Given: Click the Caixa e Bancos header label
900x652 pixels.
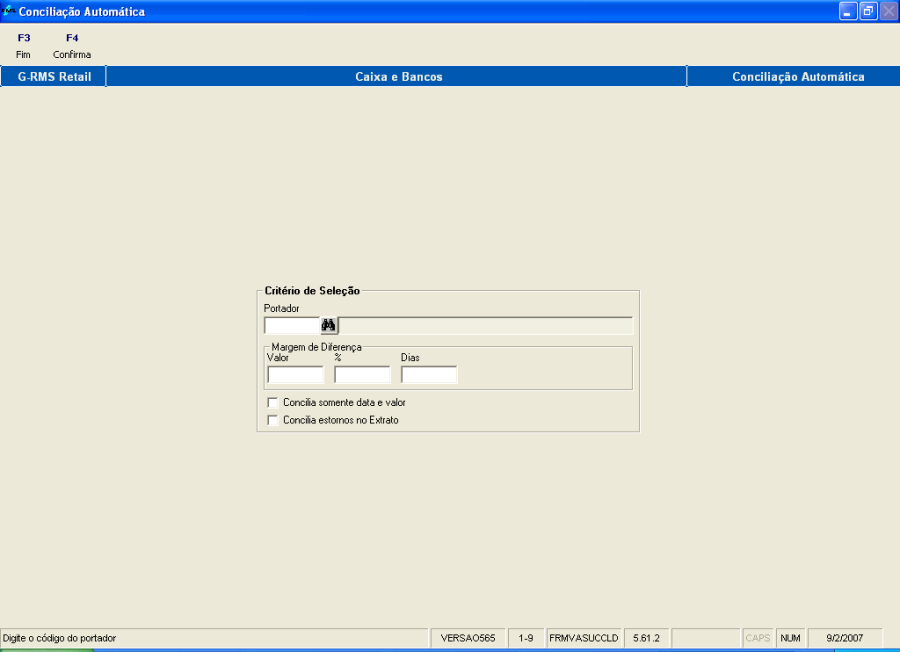Looking at the screenshot, I should point(398,76).
